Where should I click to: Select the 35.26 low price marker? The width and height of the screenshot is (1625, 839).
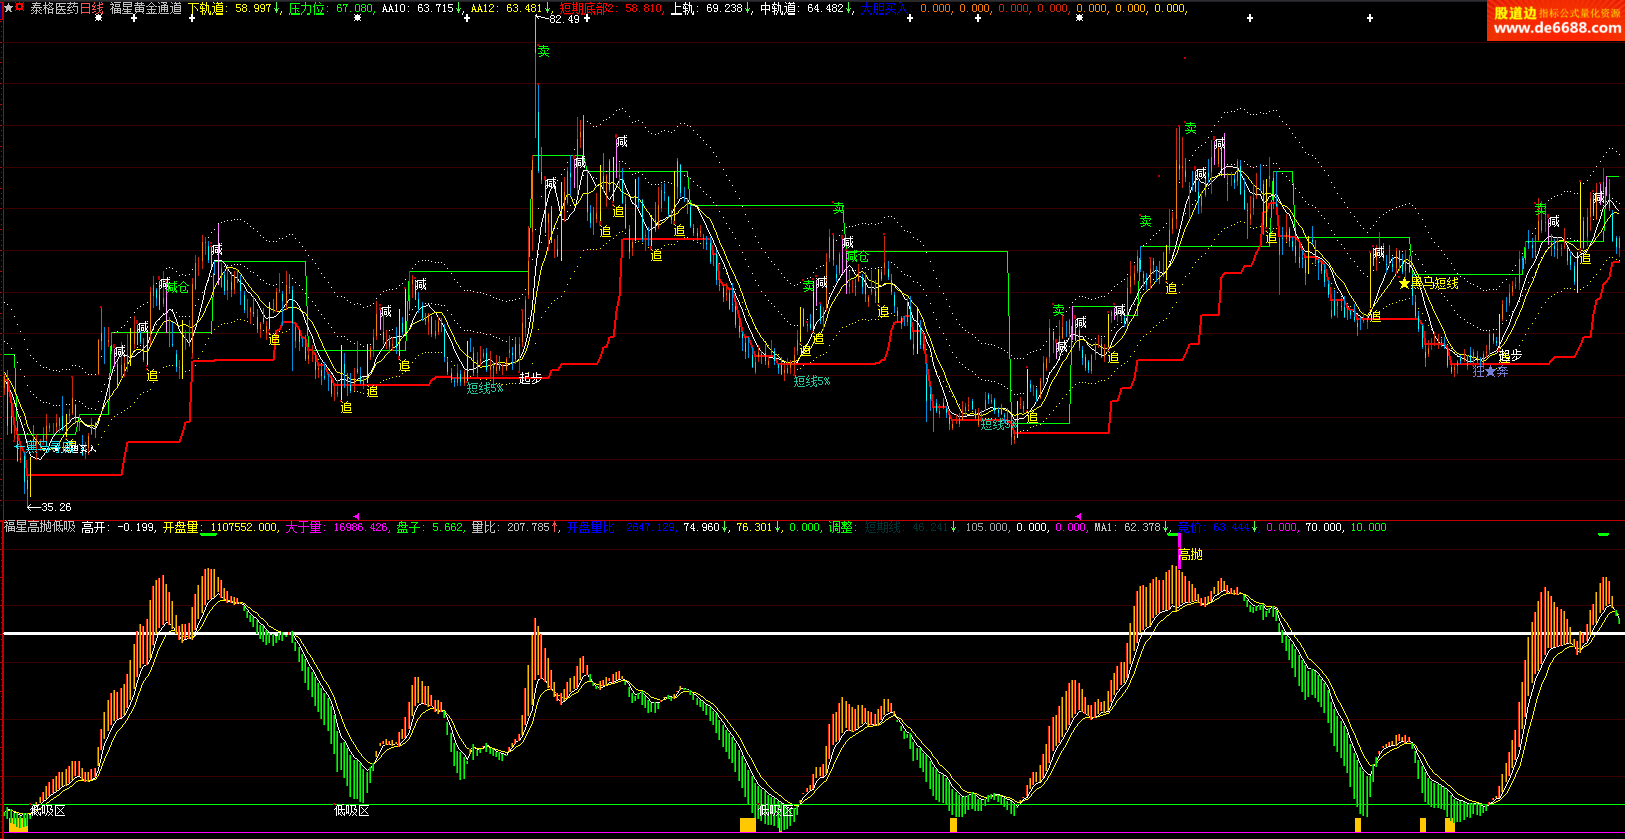(x=55, y=507)
